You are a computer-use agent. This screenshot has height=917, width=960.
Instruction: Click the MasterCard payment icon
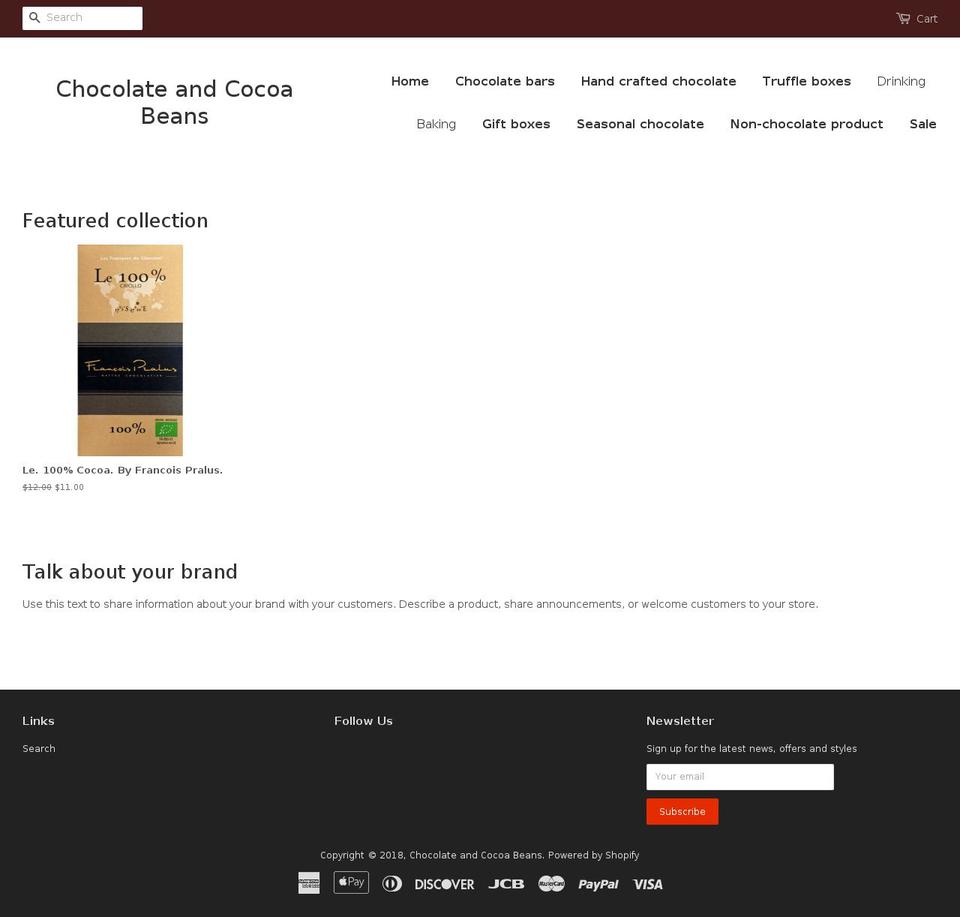click(x=551, y=884)
